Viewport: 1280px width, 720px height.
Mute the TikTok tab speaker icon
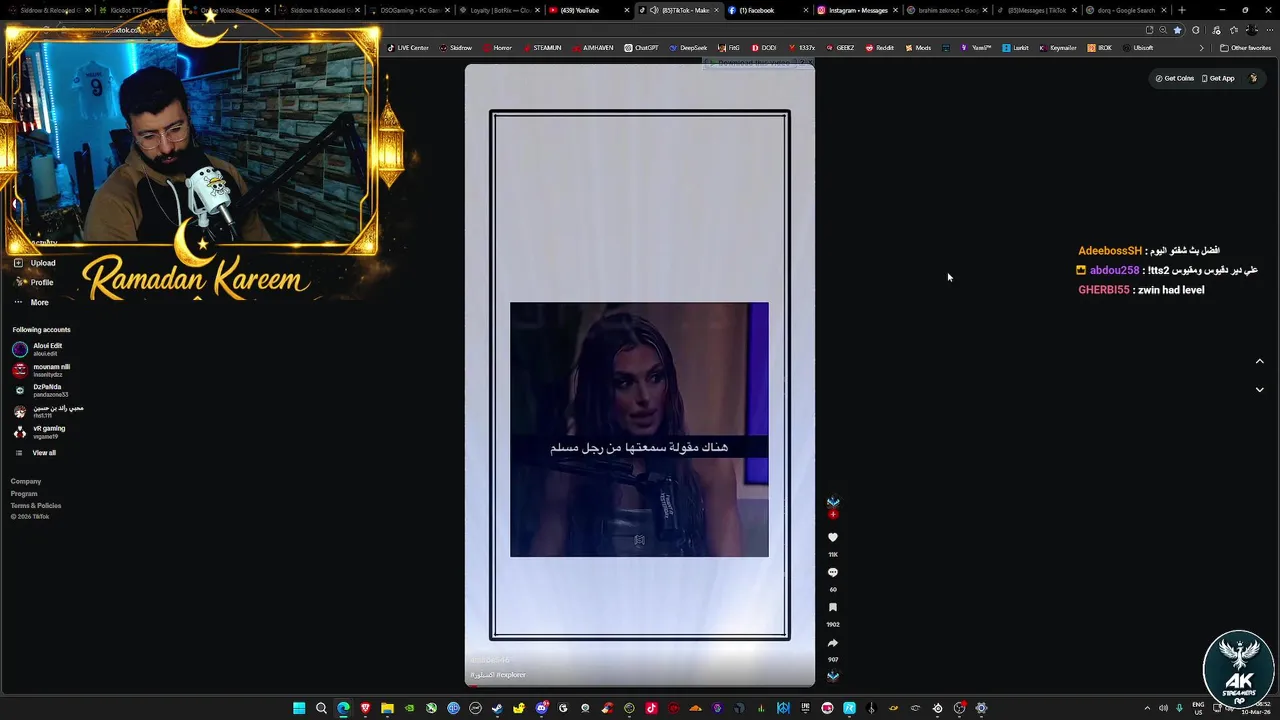[x=653, y=10]
